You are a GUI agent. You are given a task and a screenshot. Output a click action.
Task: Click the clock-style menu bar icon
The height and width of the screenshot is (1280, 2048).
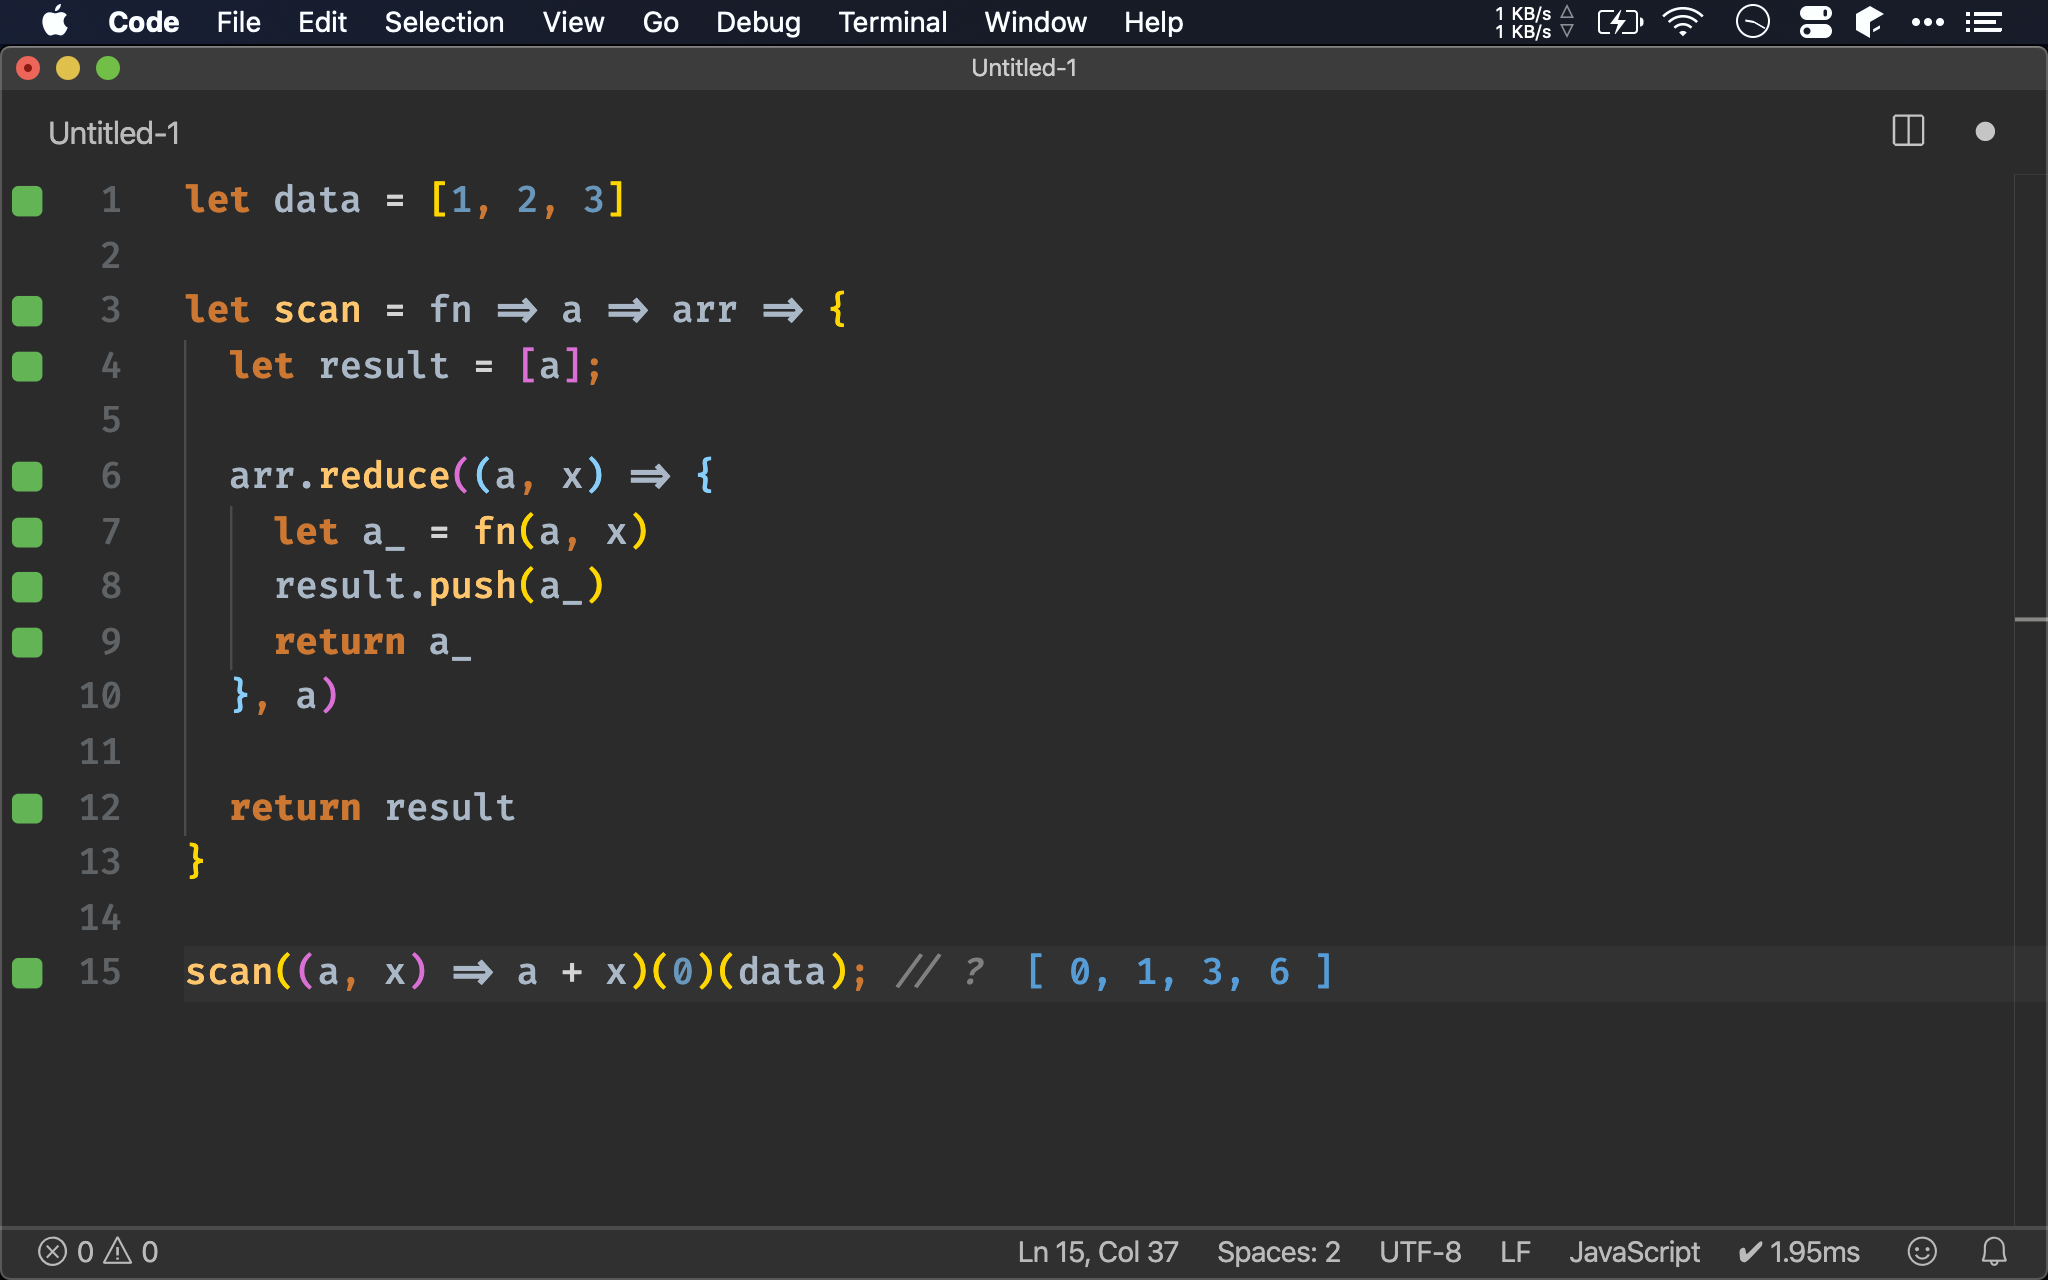[x=1752, y=21]
